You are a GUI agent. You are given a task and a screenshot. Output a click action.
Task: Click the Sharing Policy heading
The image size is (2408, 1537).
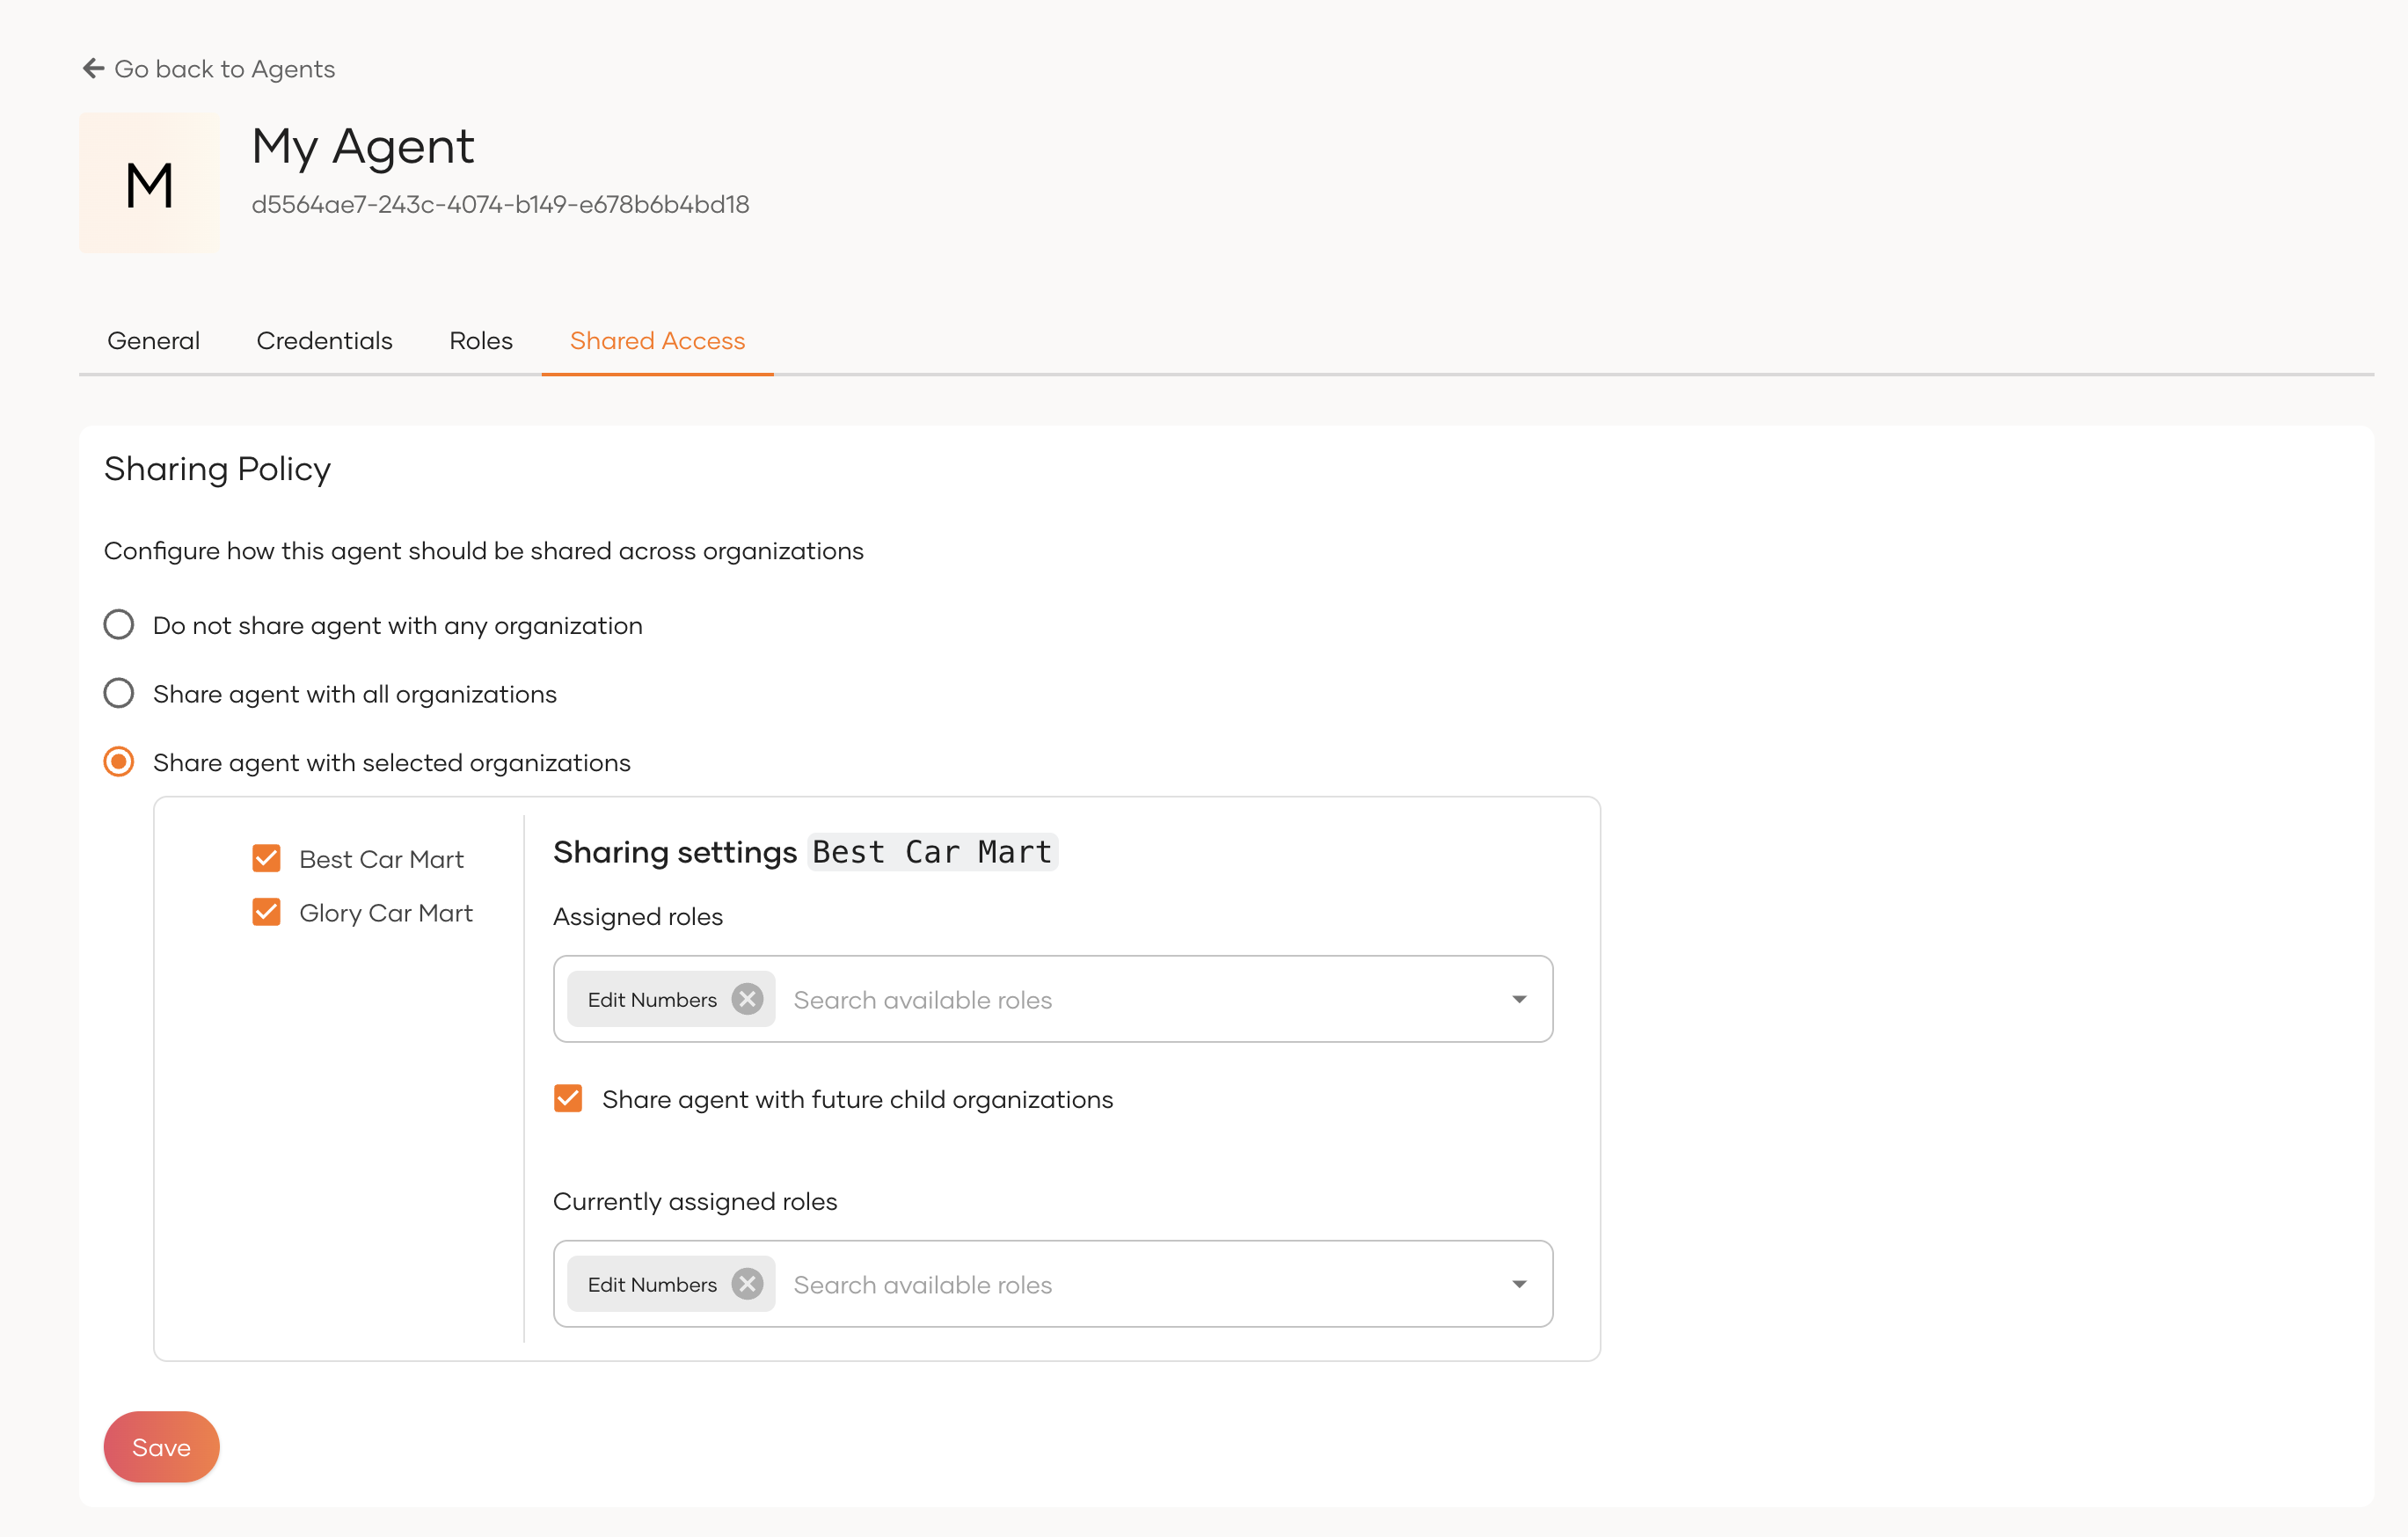click(x=217, y=469)
